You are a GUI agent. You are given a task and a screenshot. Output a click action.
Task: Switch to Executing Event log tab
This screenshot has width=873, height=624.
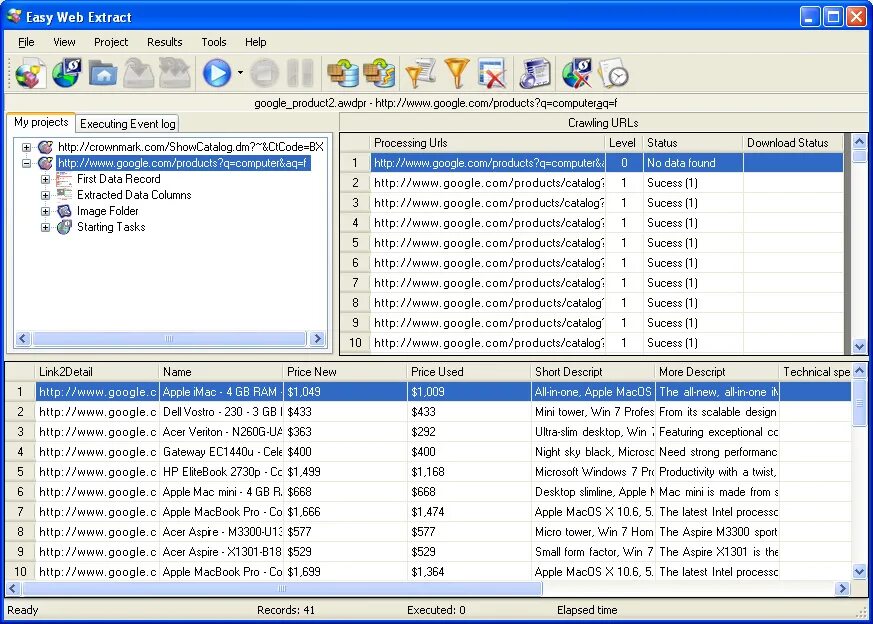click(x=127, y=124)
